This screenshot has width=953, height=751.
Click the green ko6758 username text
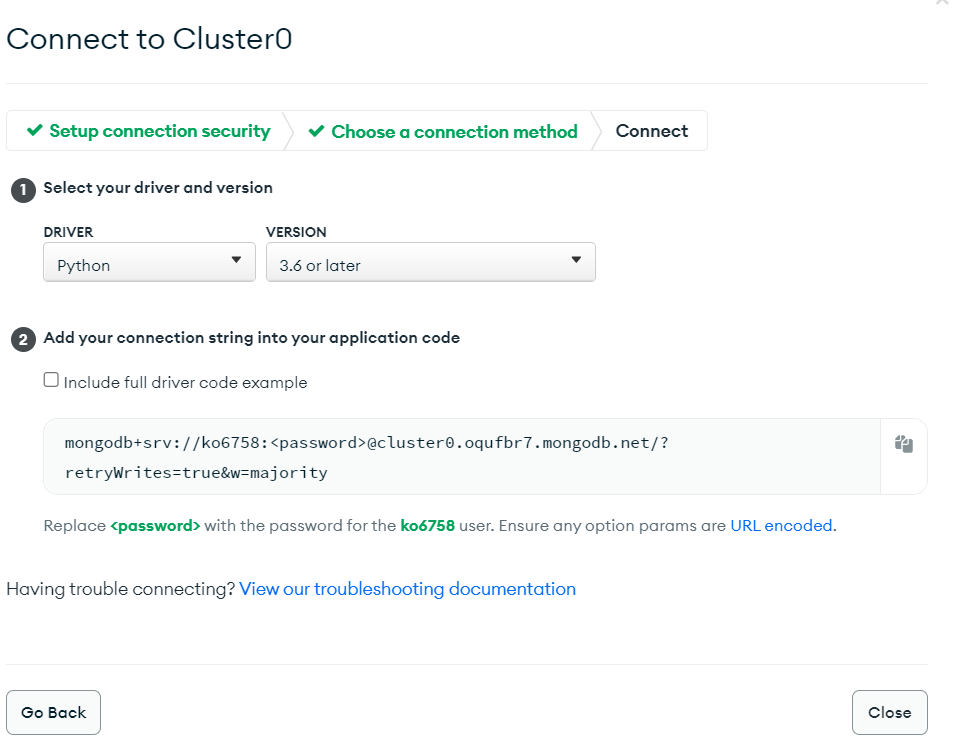point(427,526)
